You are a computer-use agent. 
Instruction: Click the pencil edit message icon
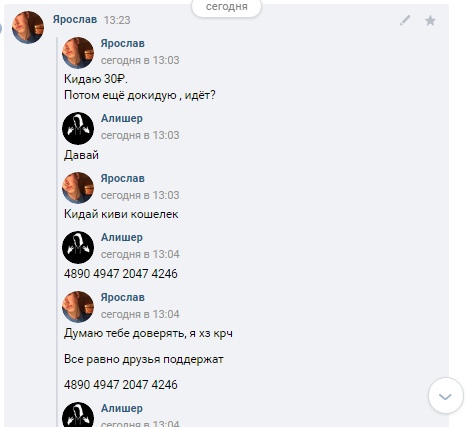coord(405,20)
